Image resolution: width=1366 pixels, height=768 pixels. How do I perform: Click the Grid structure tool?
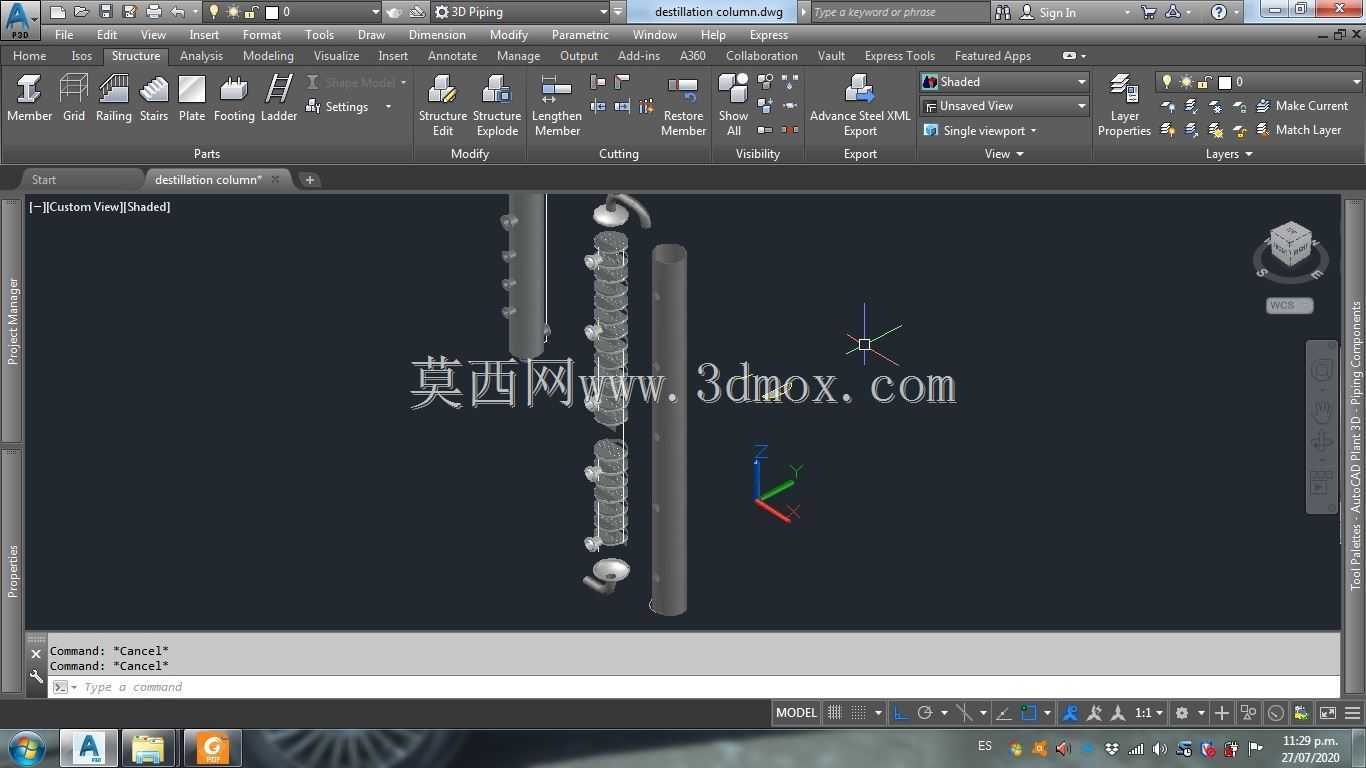click(74, 99)
